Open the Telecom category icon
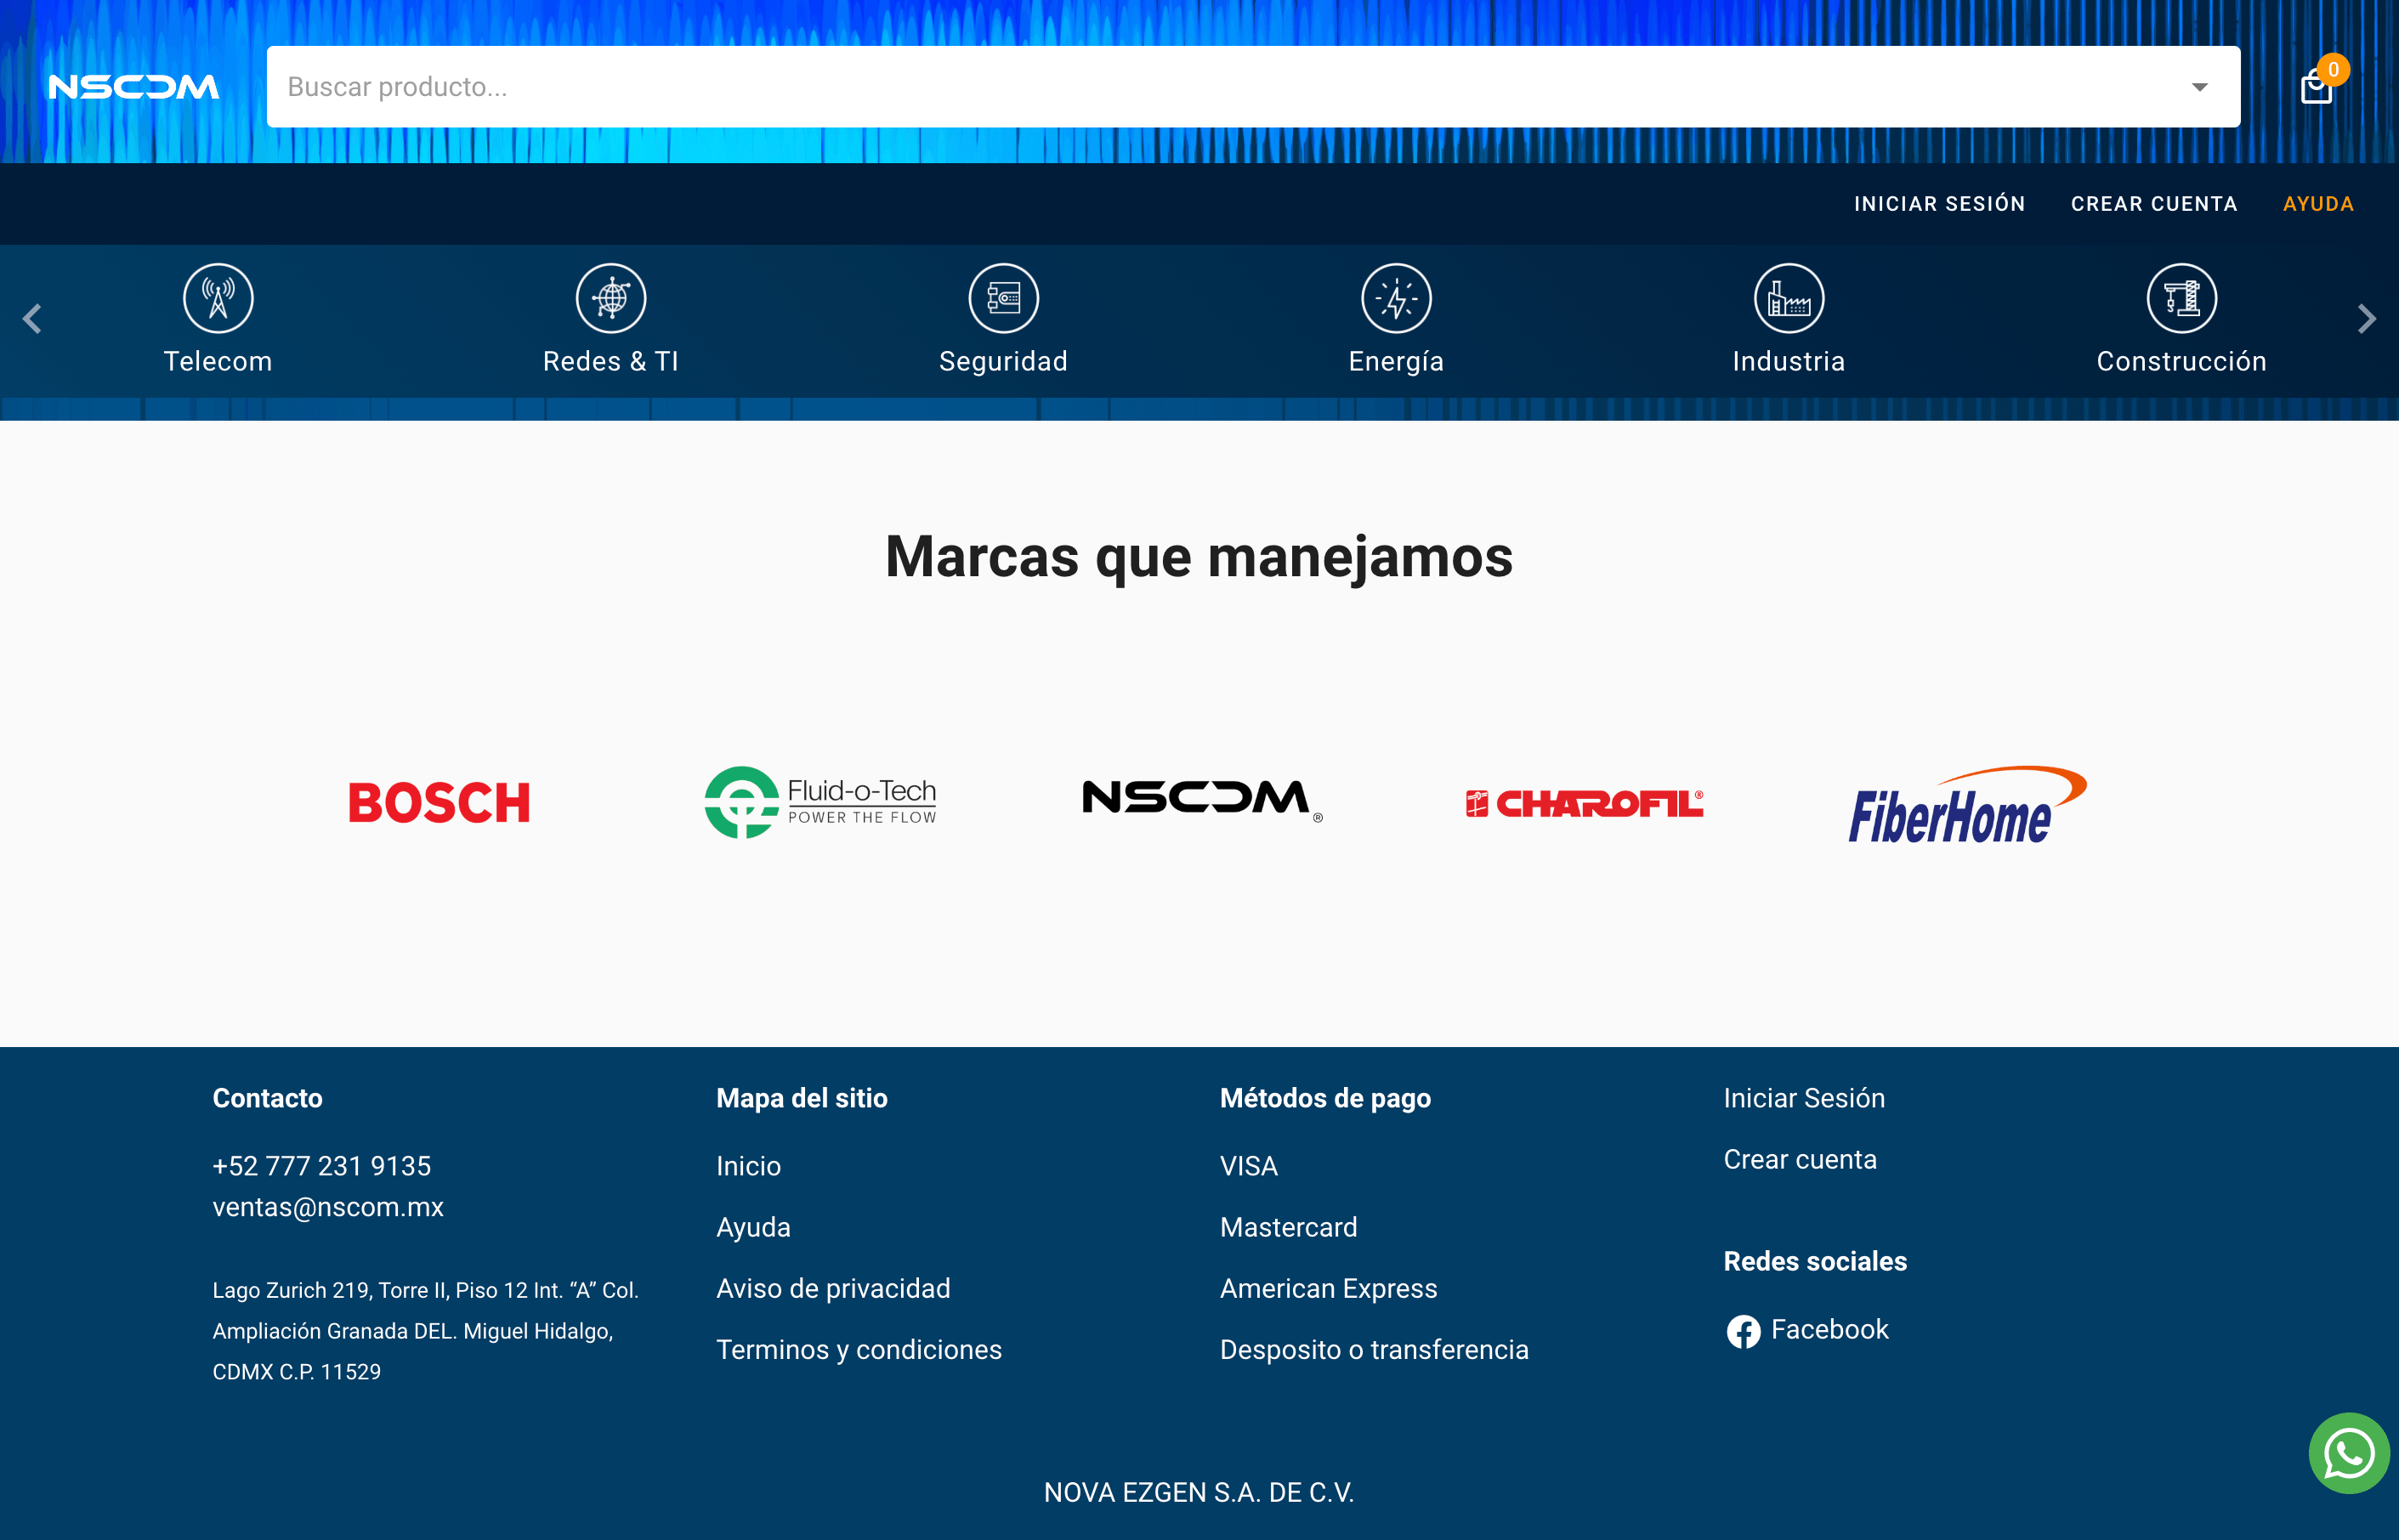2399x1540 pixels. click(x=218, y=298)
